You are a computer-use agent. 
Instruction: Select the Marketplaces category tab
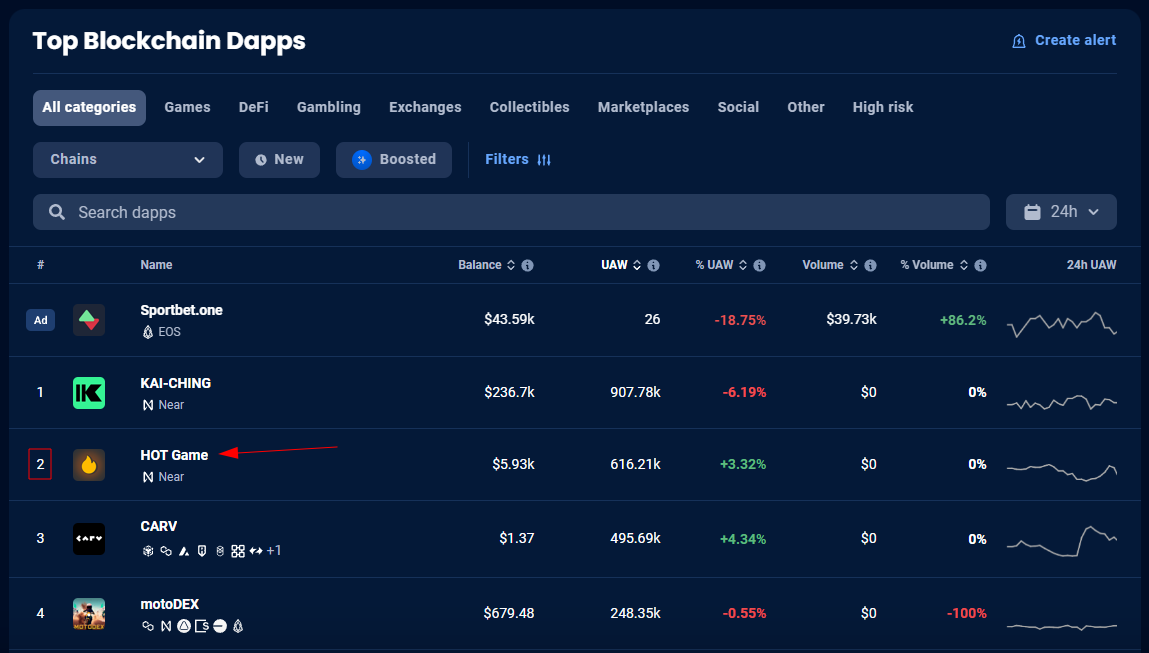[x=643, y=108]
